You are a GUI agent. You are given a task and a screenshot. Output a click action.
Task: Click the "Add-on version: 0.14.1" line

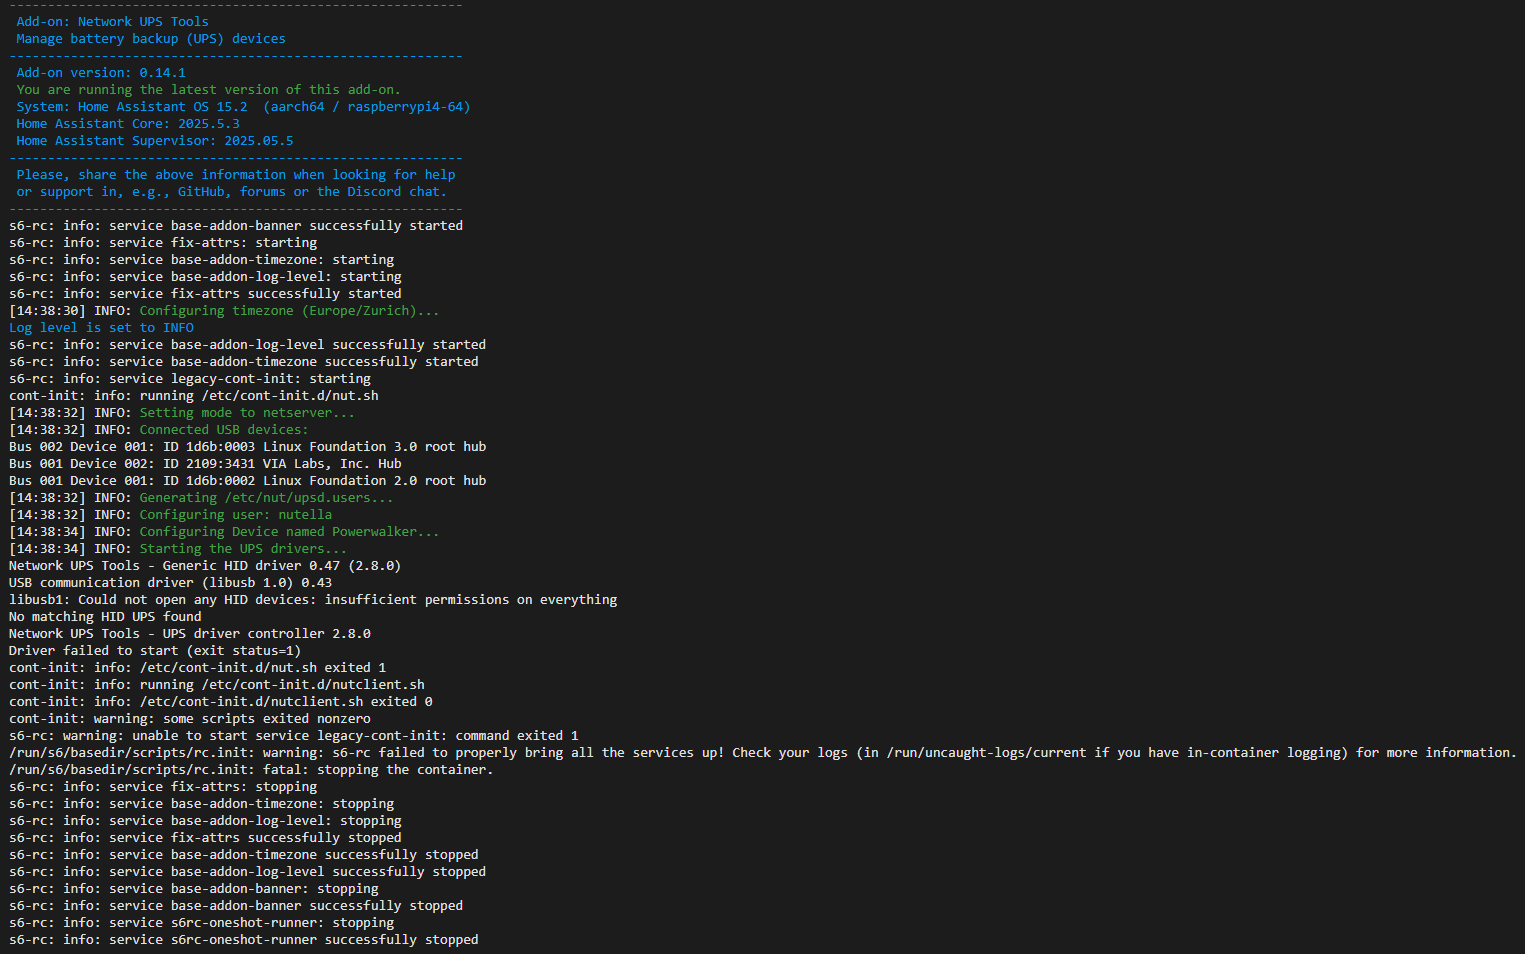[x=101, y=72]
